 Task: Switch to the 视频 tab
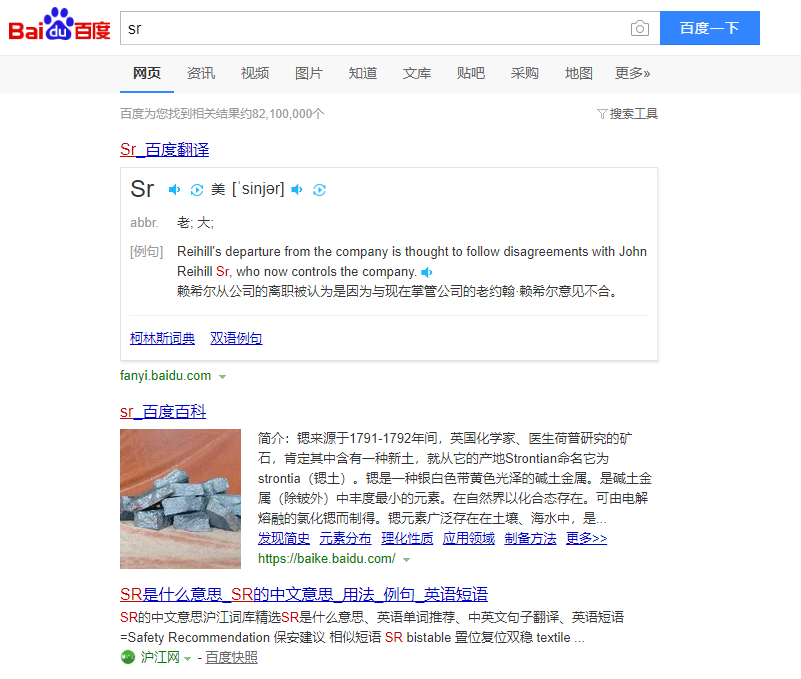coord(255,74)
